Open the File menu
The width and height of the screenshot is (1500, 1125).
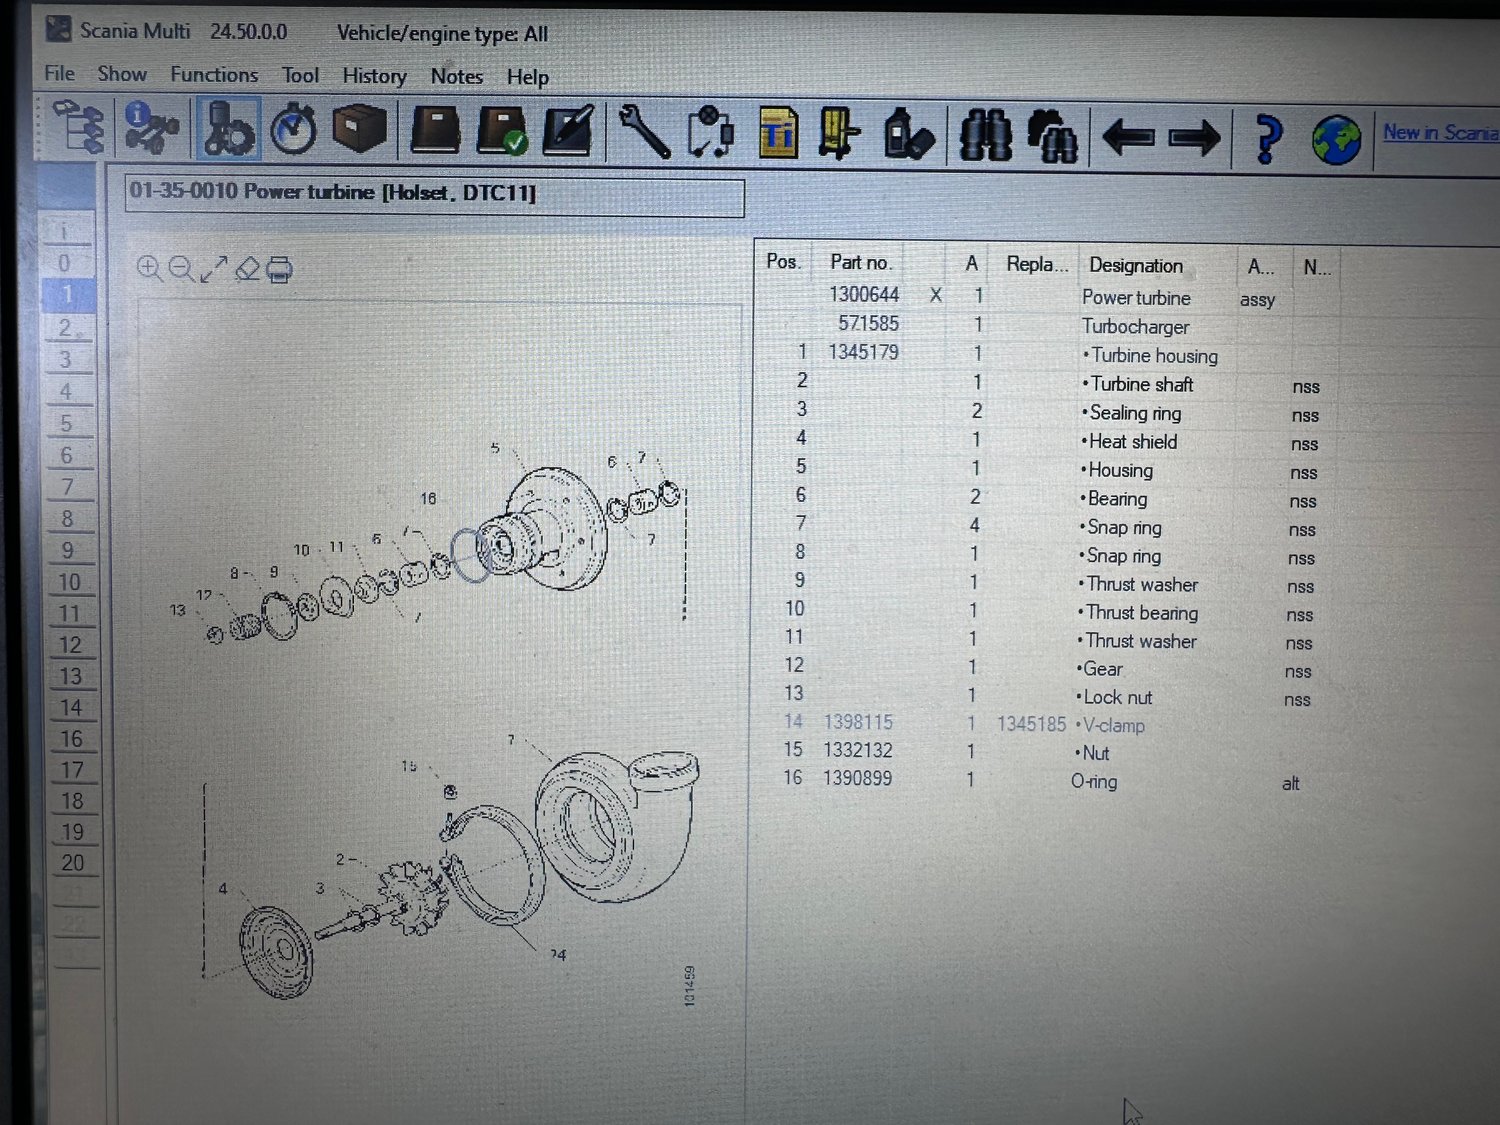point(59,73)
